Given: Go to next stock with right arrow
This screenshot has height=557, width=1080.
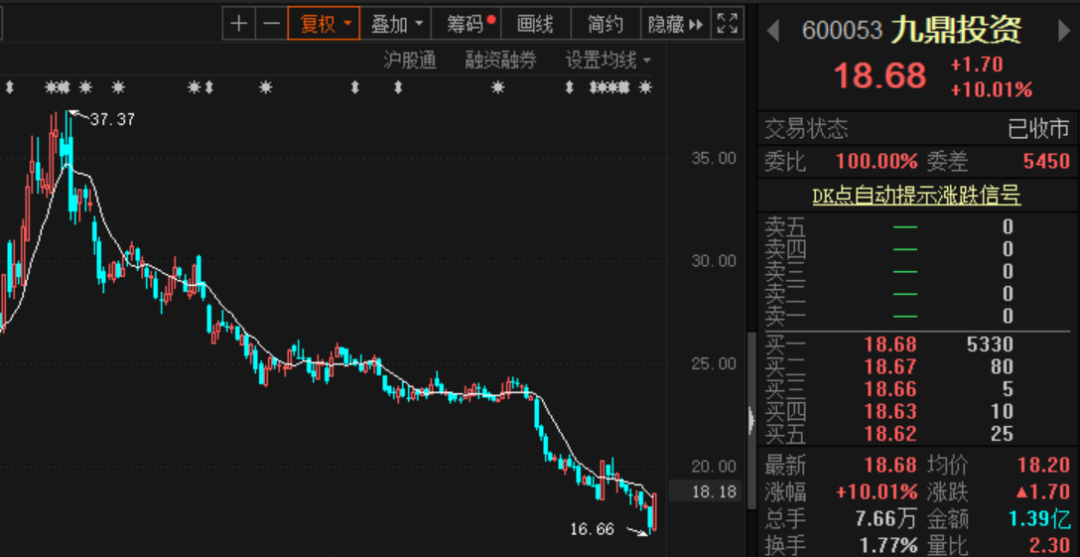Looking at the screenshot, I should pos(1064,31).
